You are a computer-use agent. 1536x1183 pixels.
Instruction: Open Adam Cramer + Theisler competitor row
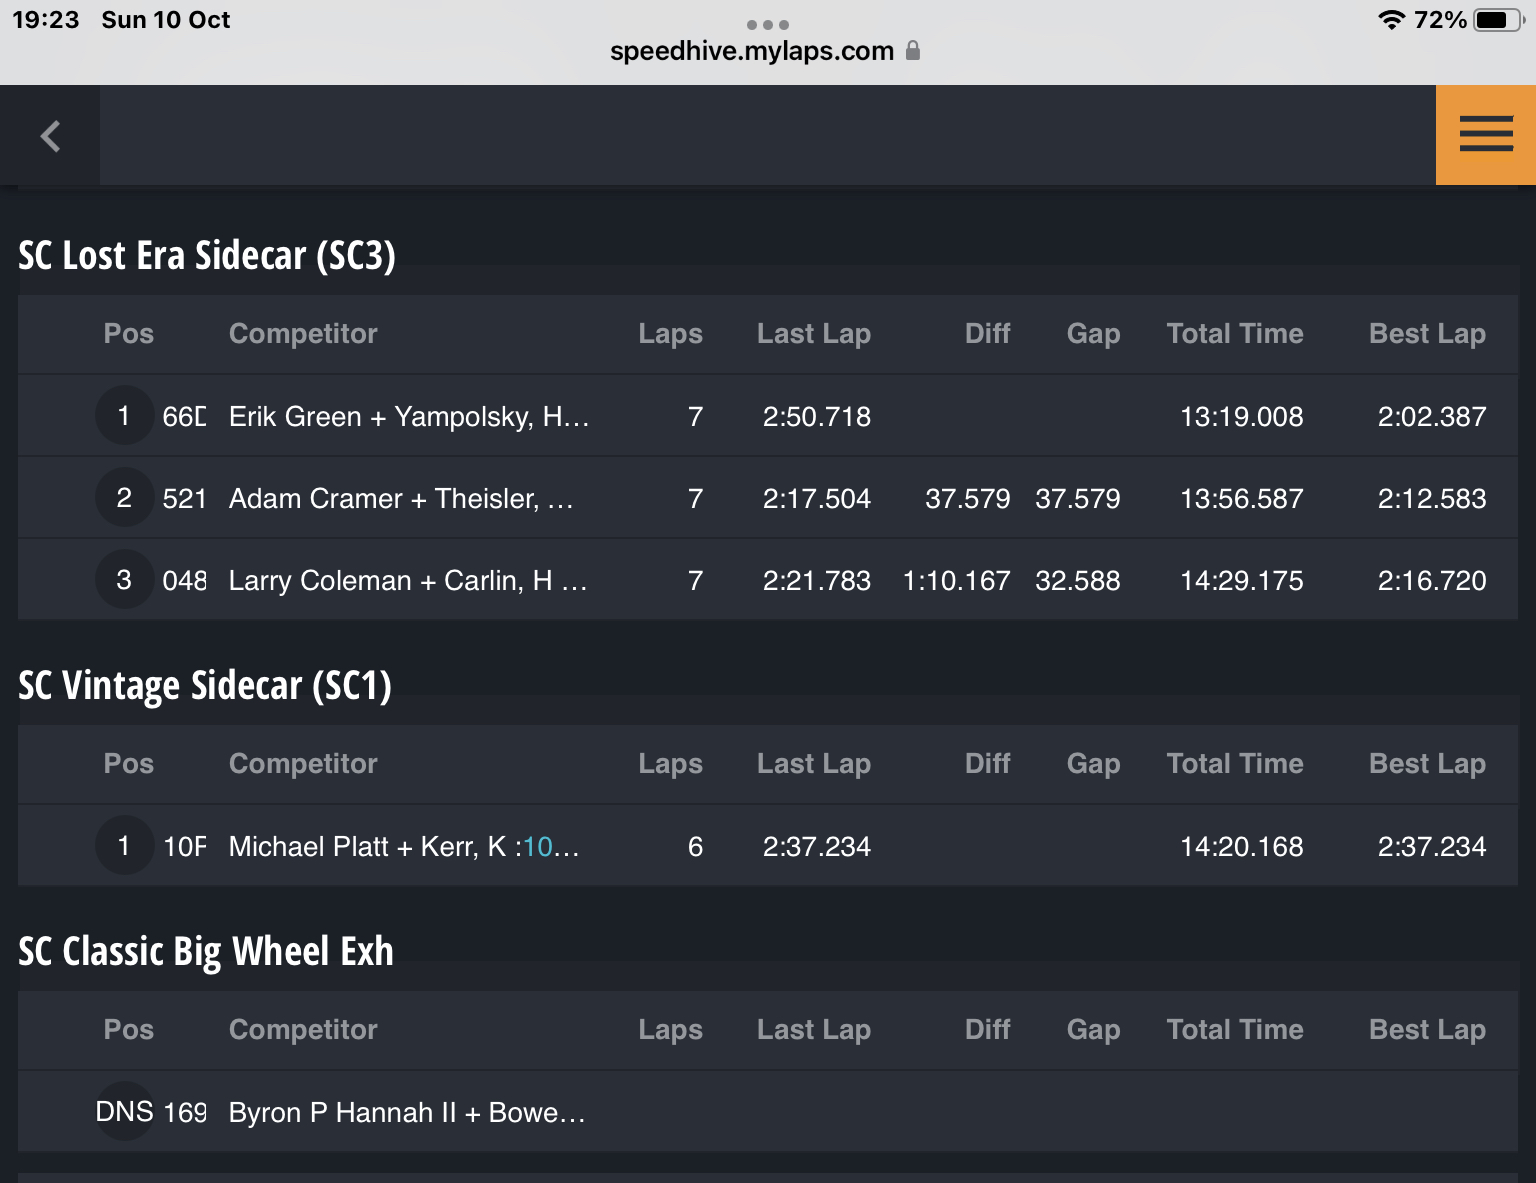click(768, 498)
